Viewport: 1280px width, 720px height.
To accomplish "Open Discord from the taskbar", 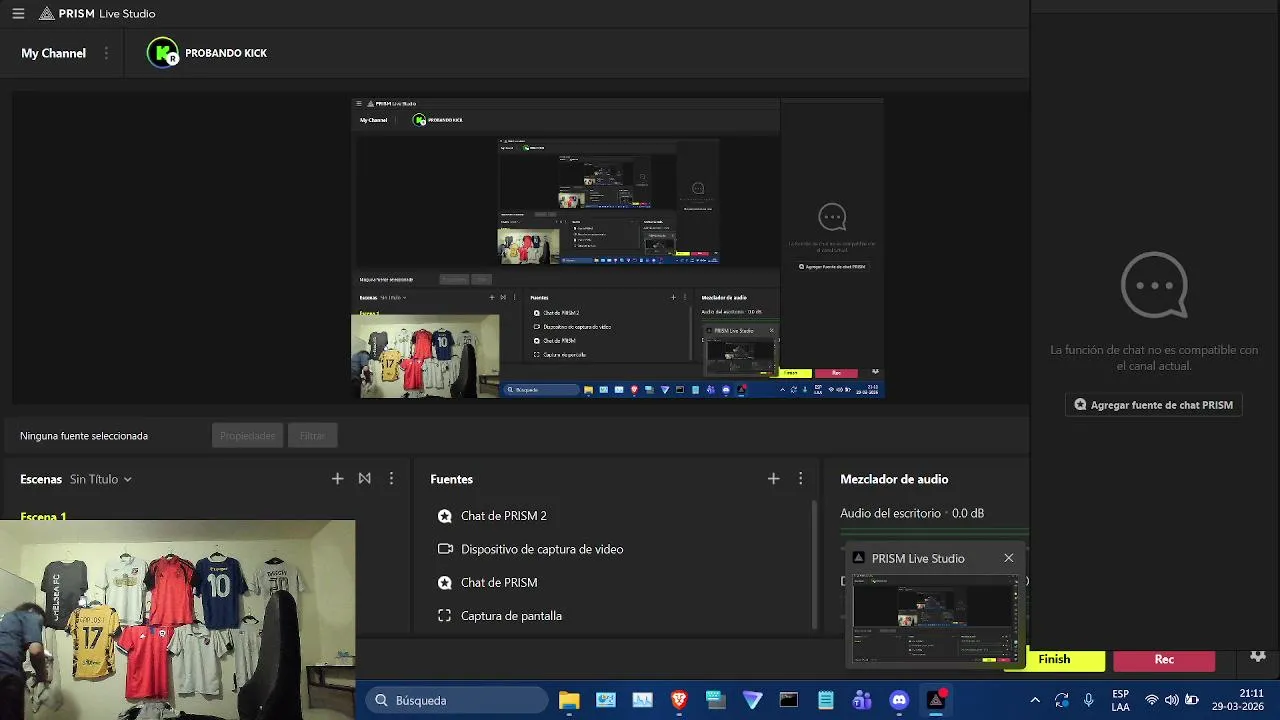I will tap(899, 700).
